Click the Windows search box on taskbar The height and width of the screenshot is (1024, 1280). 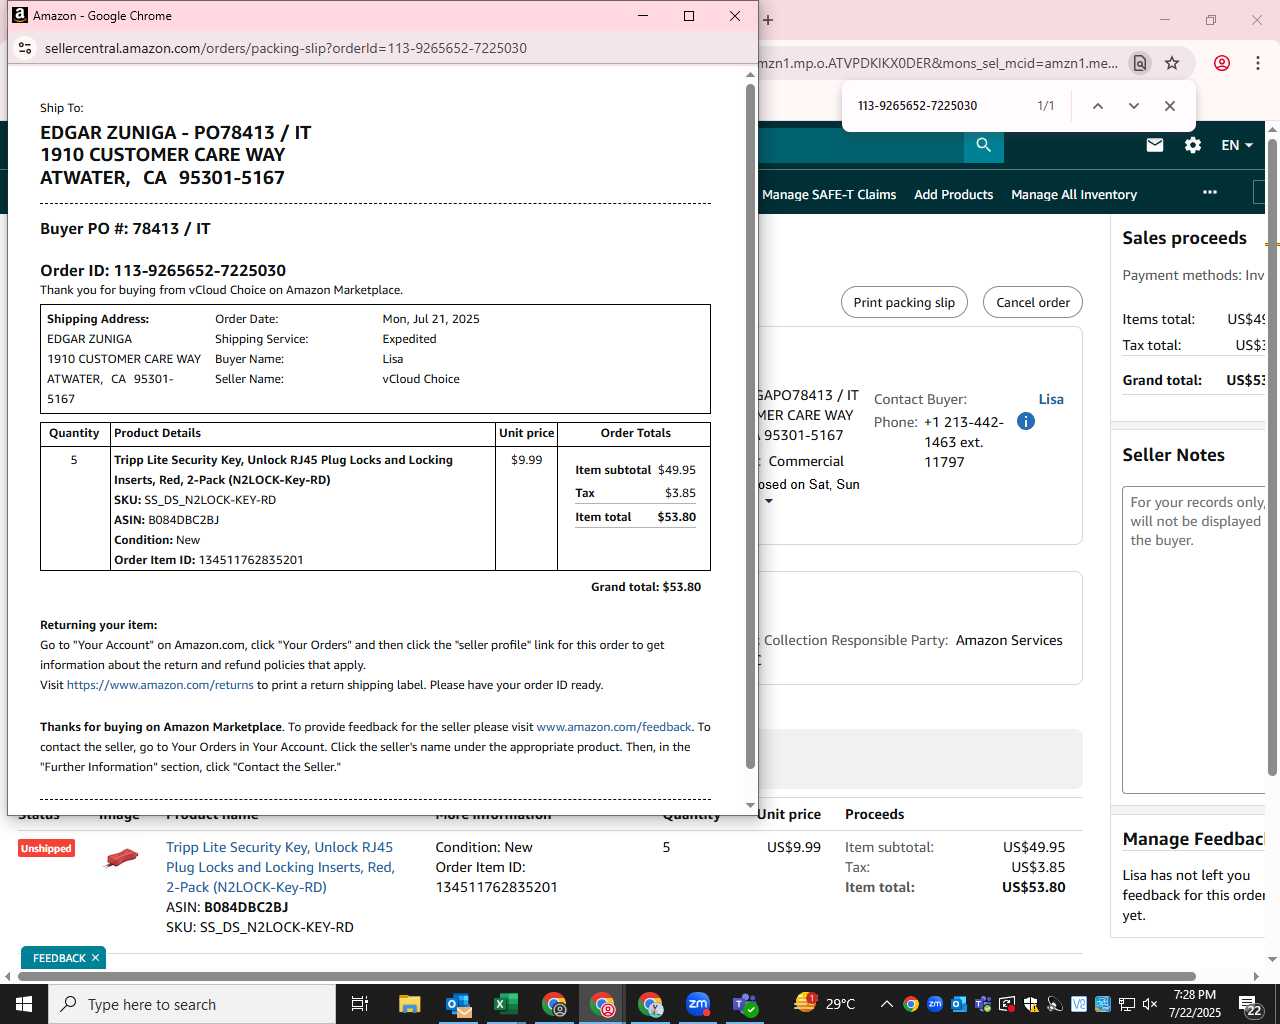coord(192,1004)
